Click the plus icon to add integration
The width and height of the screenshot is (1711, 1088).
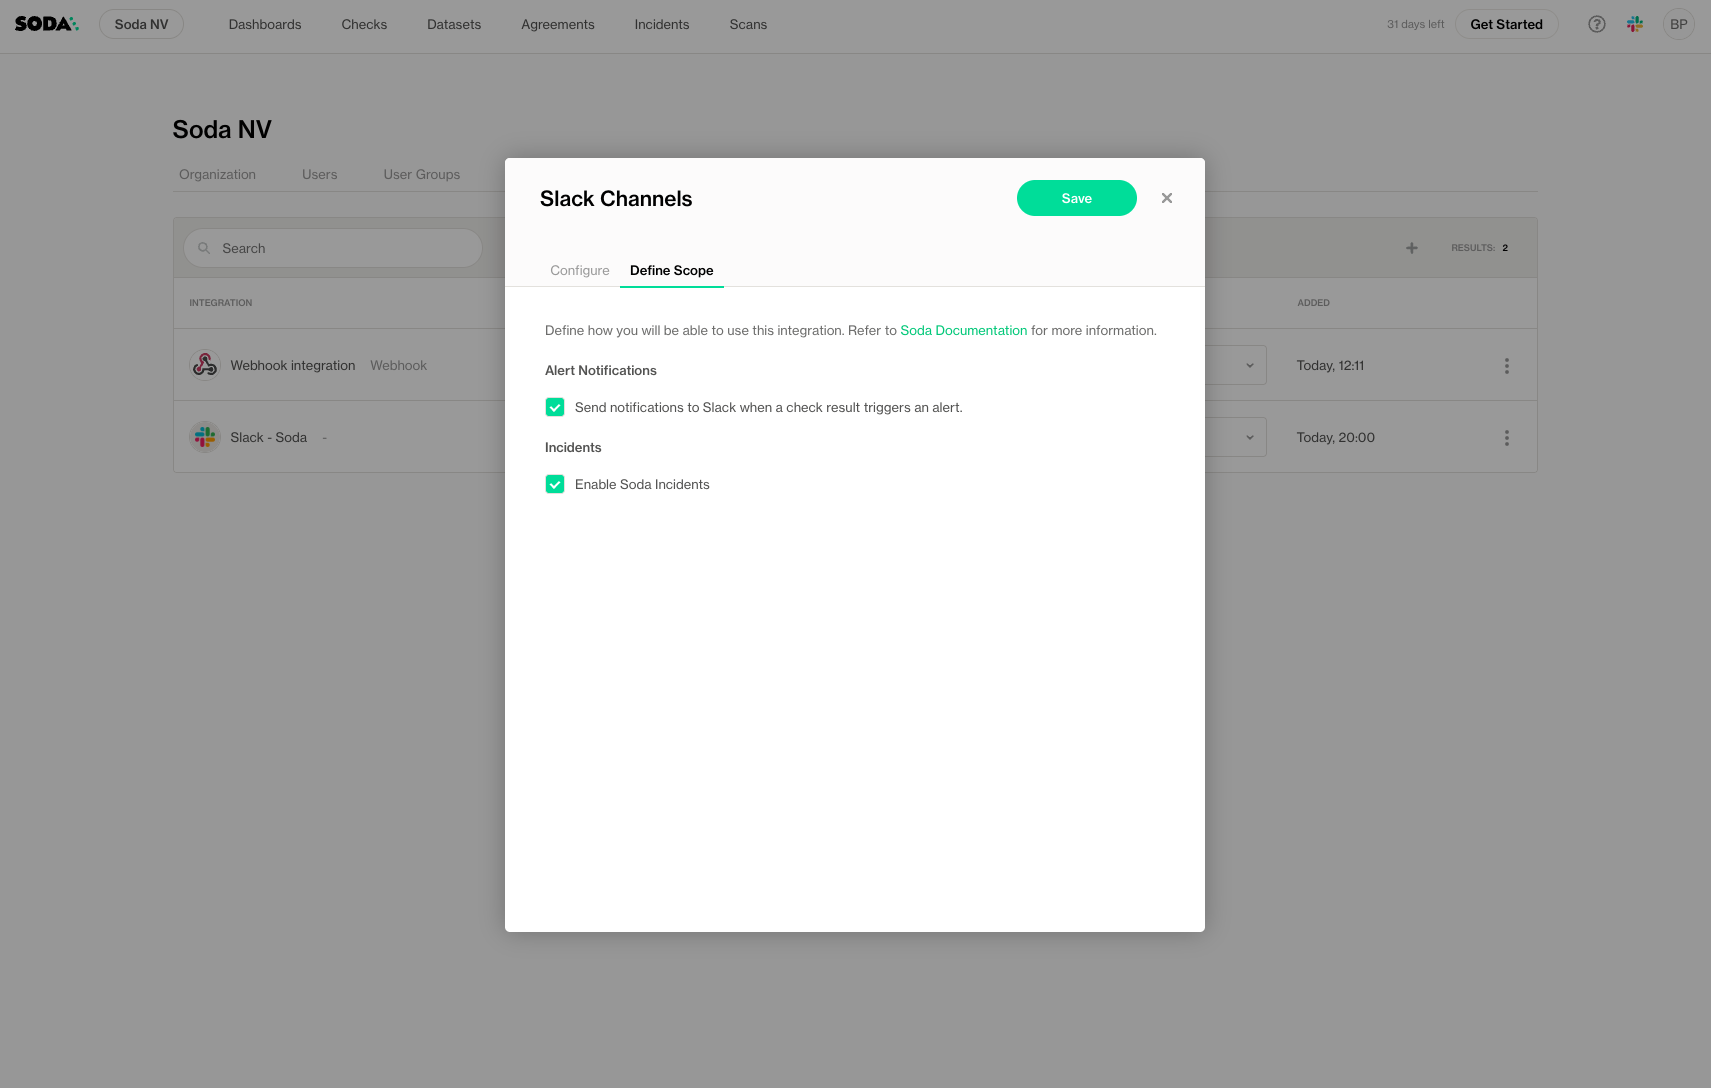point(1411,248)
